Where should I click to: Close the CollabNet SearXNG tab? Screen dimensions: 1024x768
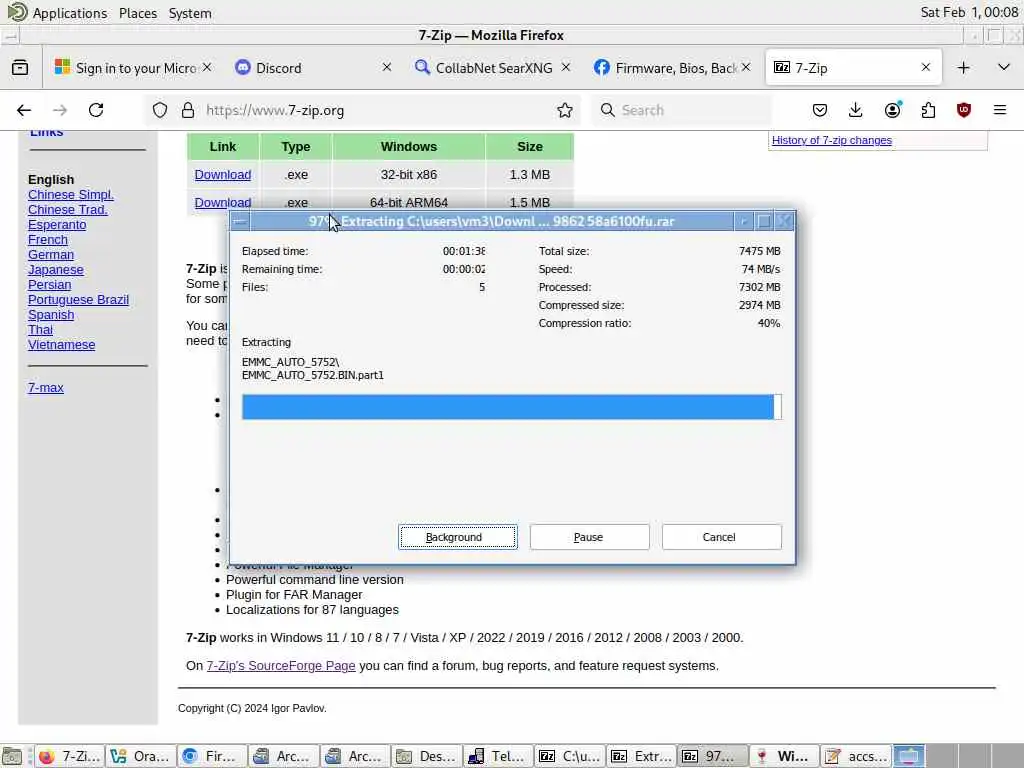click(566, 67)
